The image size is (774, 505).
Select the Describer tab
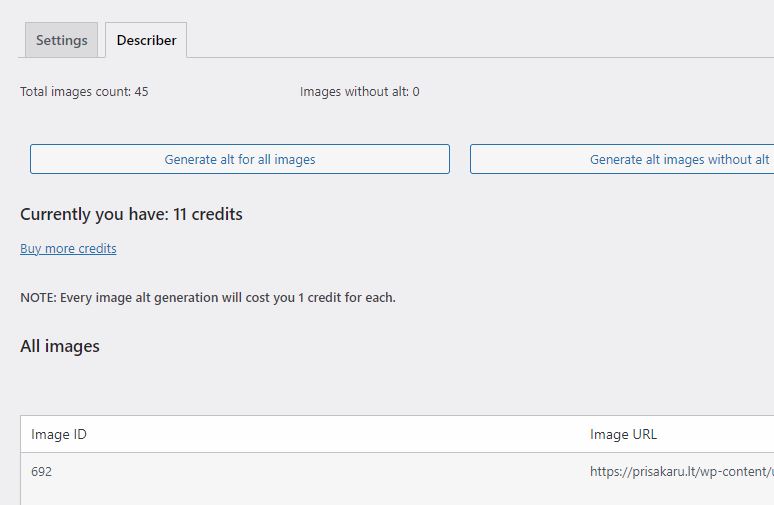tap(146, 40)
